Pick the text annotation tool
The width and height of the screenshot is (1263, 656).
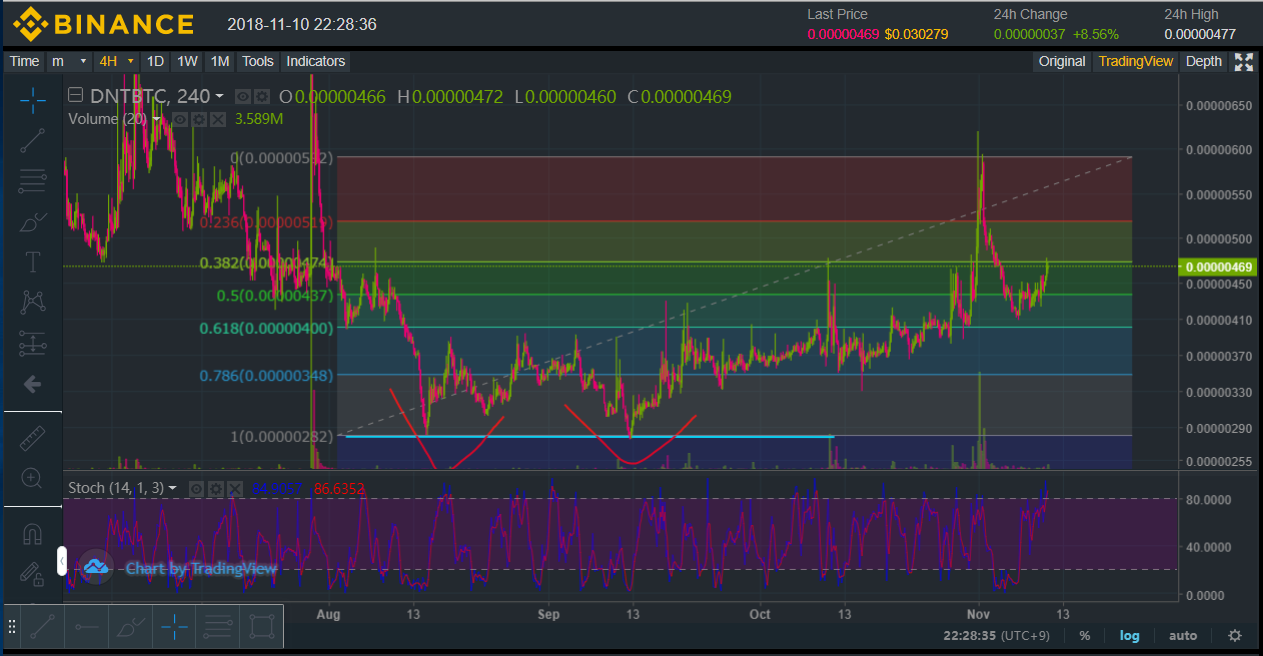(32, 262)
